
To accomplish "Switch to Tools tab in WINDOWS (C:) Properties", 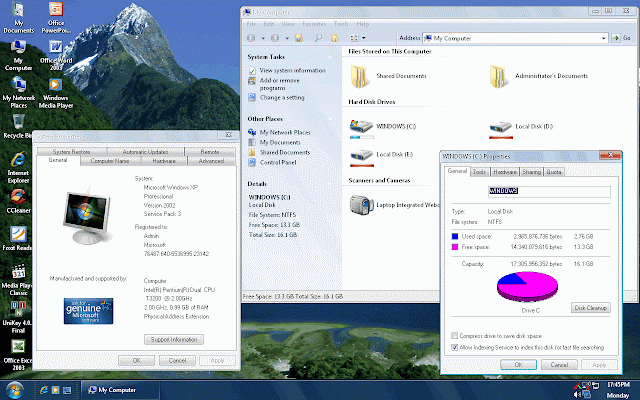I will click(479, 172).
